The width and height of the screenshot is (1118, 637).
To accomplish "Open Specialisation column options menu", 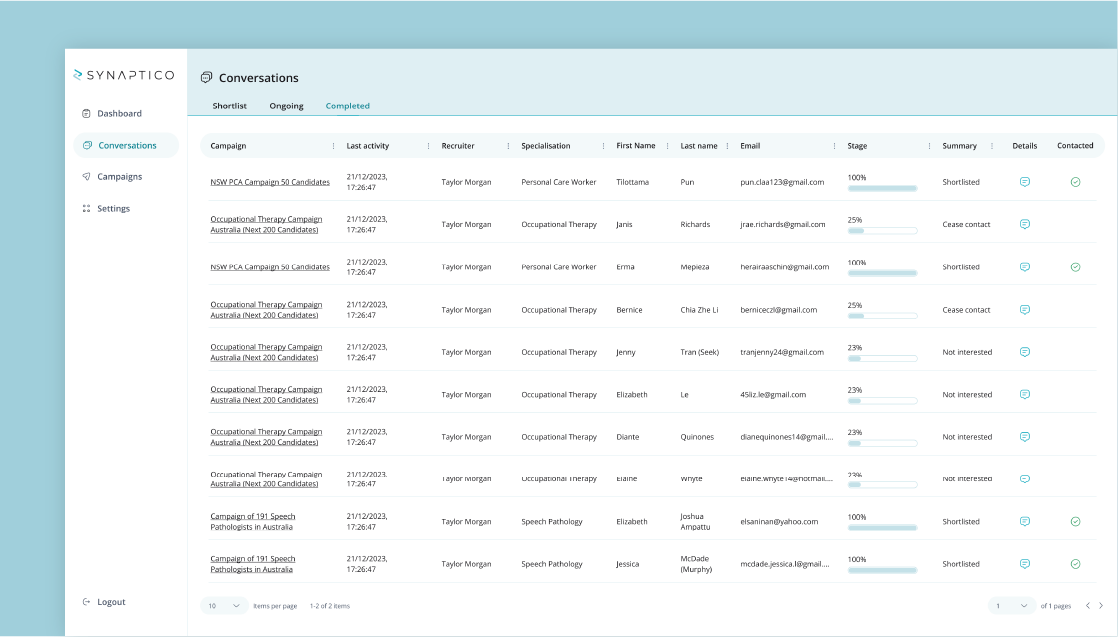I will pos(603,146).
